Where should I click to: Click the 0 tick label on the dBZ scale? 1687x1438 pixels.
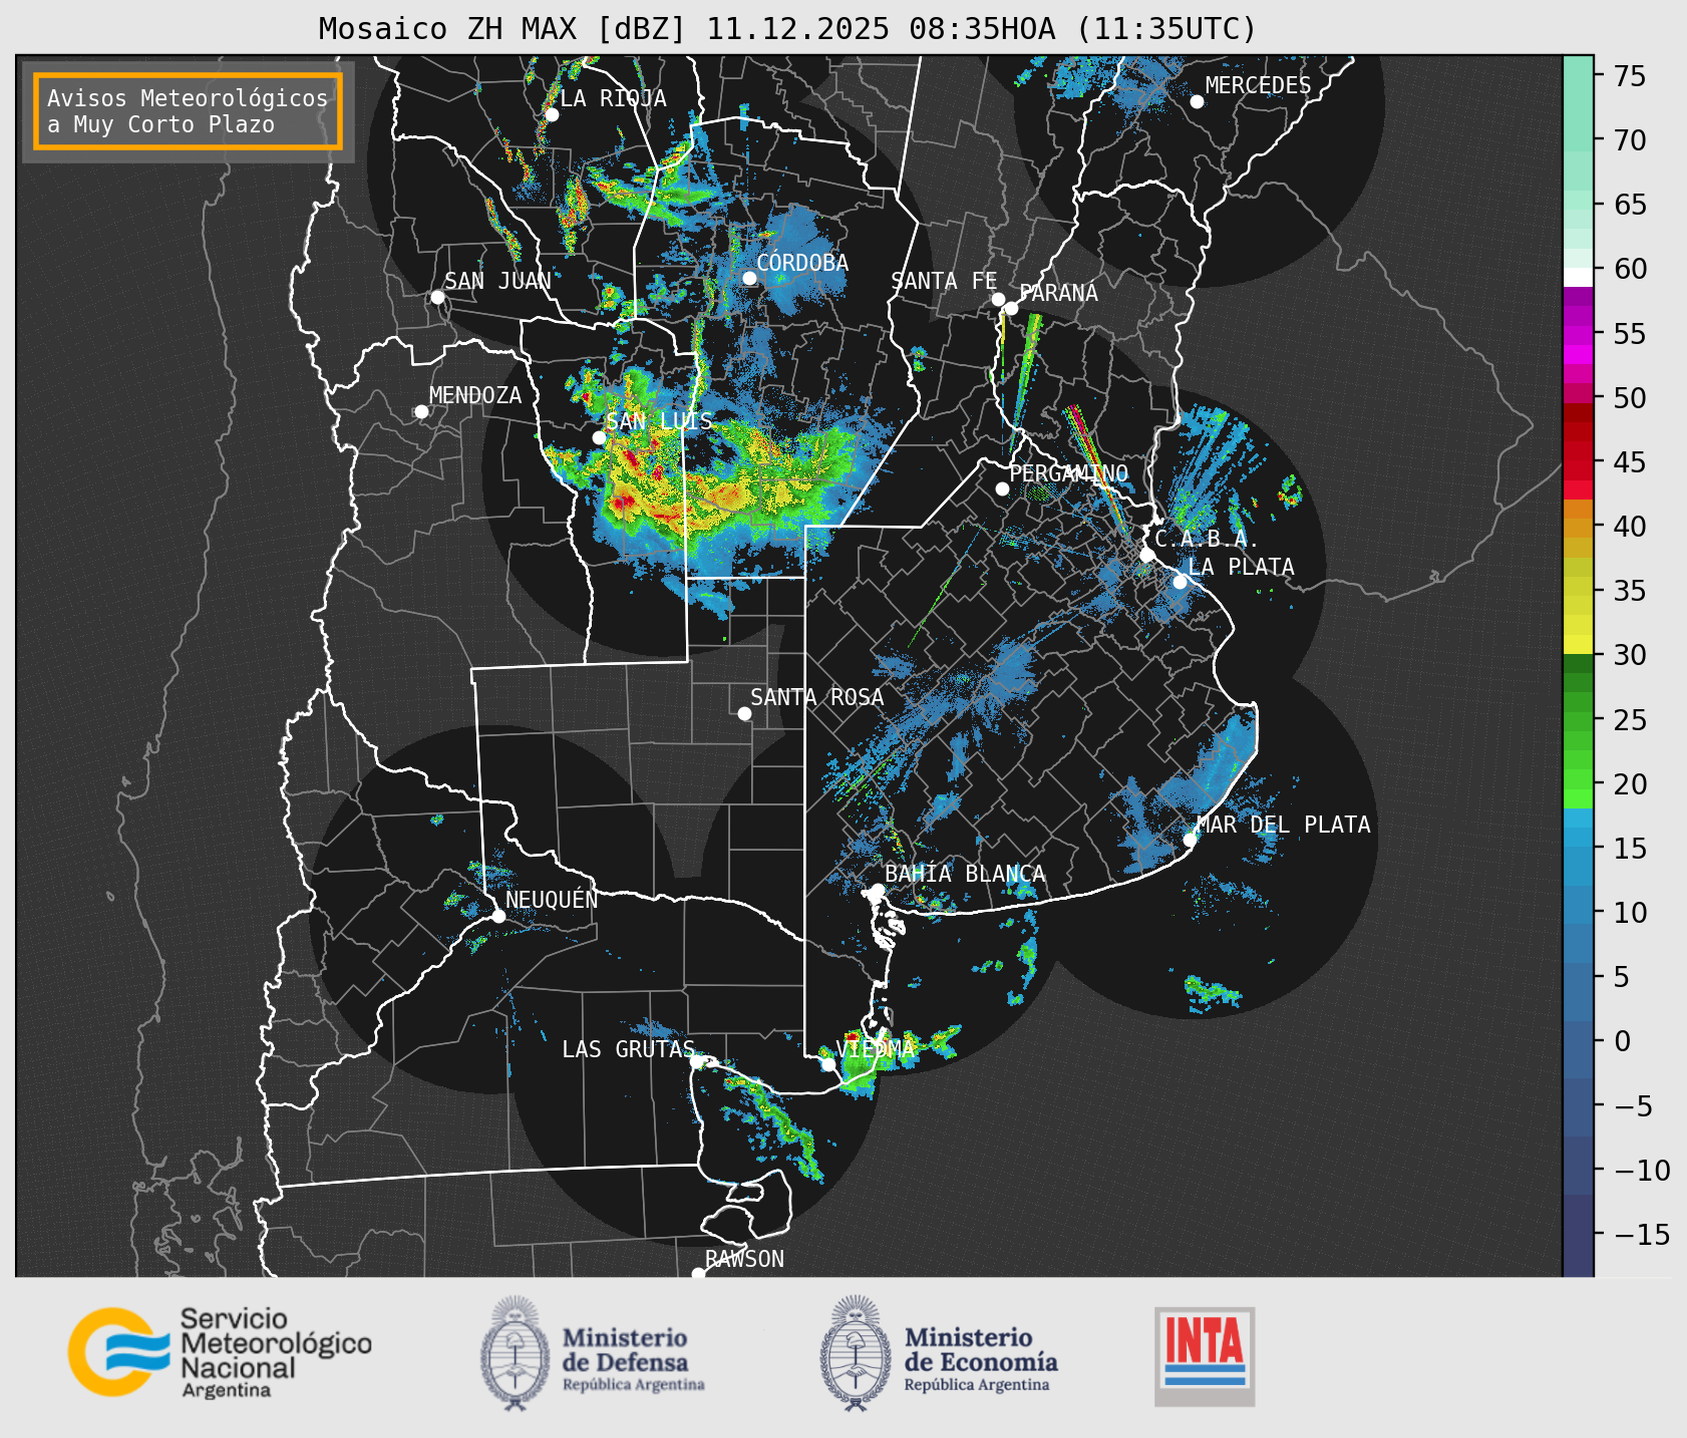(1620, 1041)
